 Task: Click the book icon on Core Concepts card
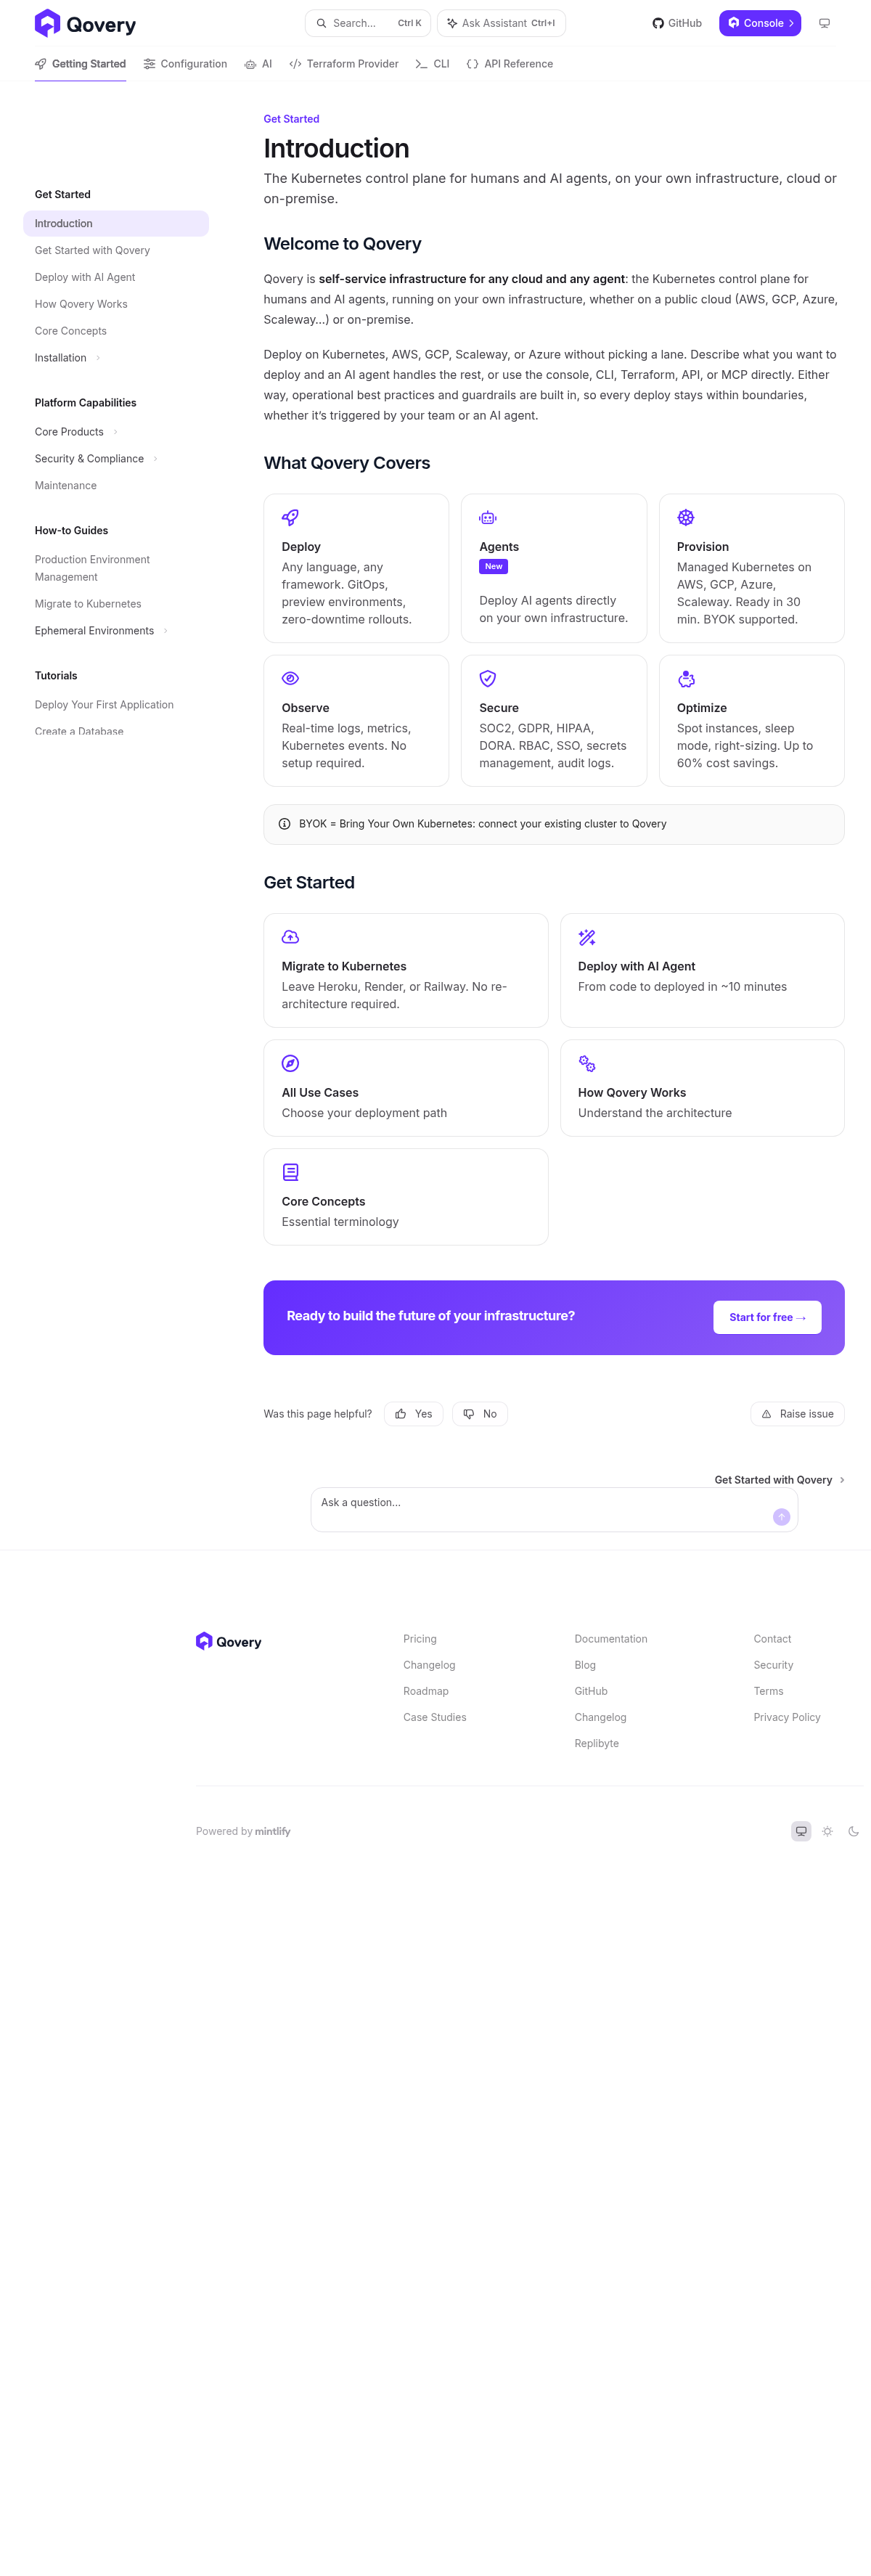290,1172
